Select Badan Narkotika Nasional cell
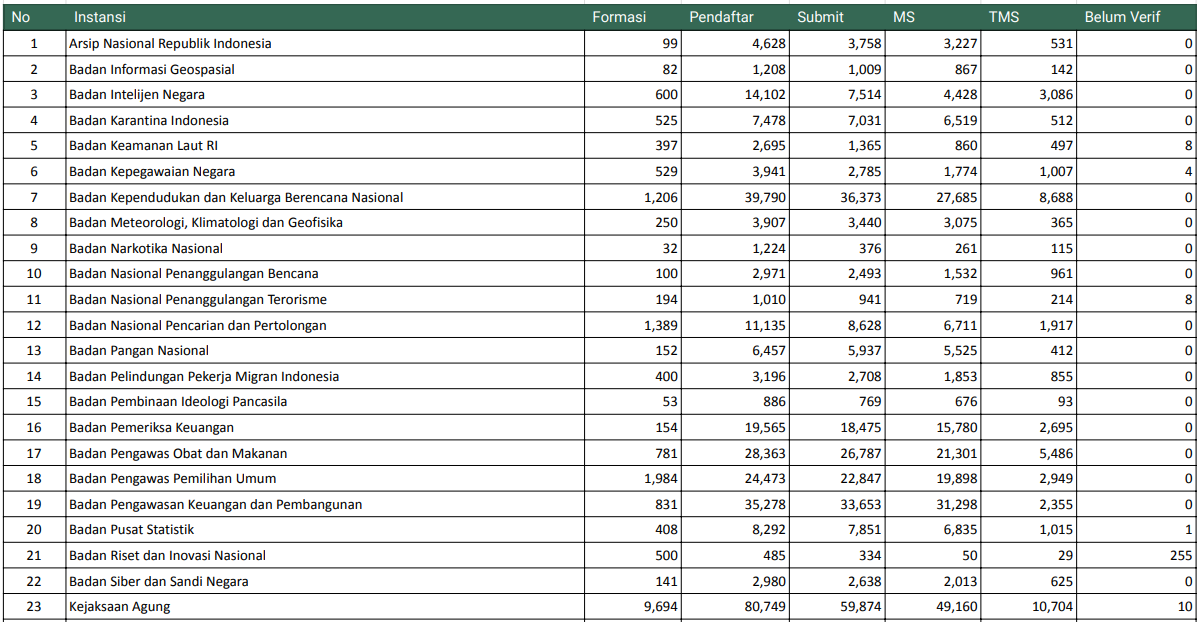This screenshot has height=622, width=1197. (x=325, y=248)
